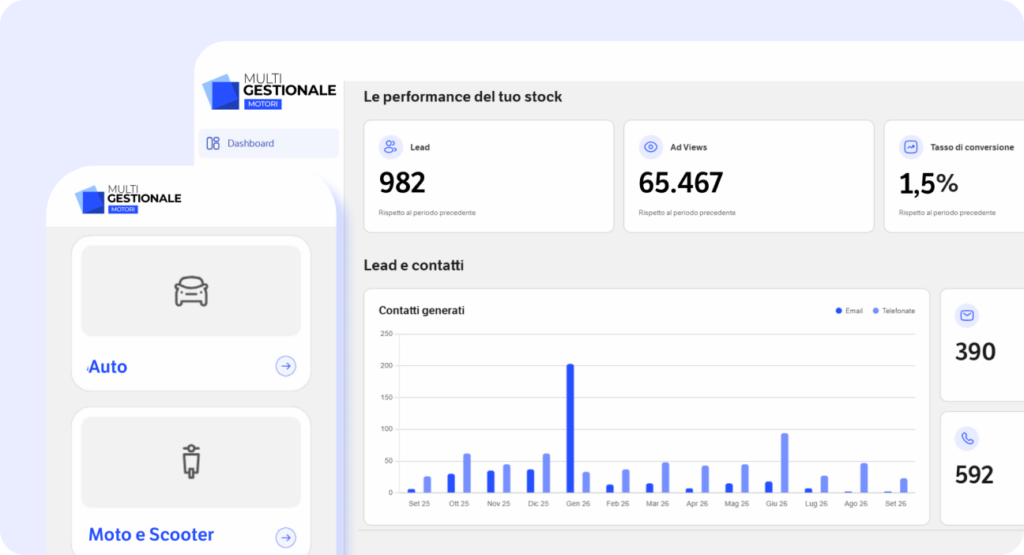Click the 'Lead e contatti' heading

point(413,265)
